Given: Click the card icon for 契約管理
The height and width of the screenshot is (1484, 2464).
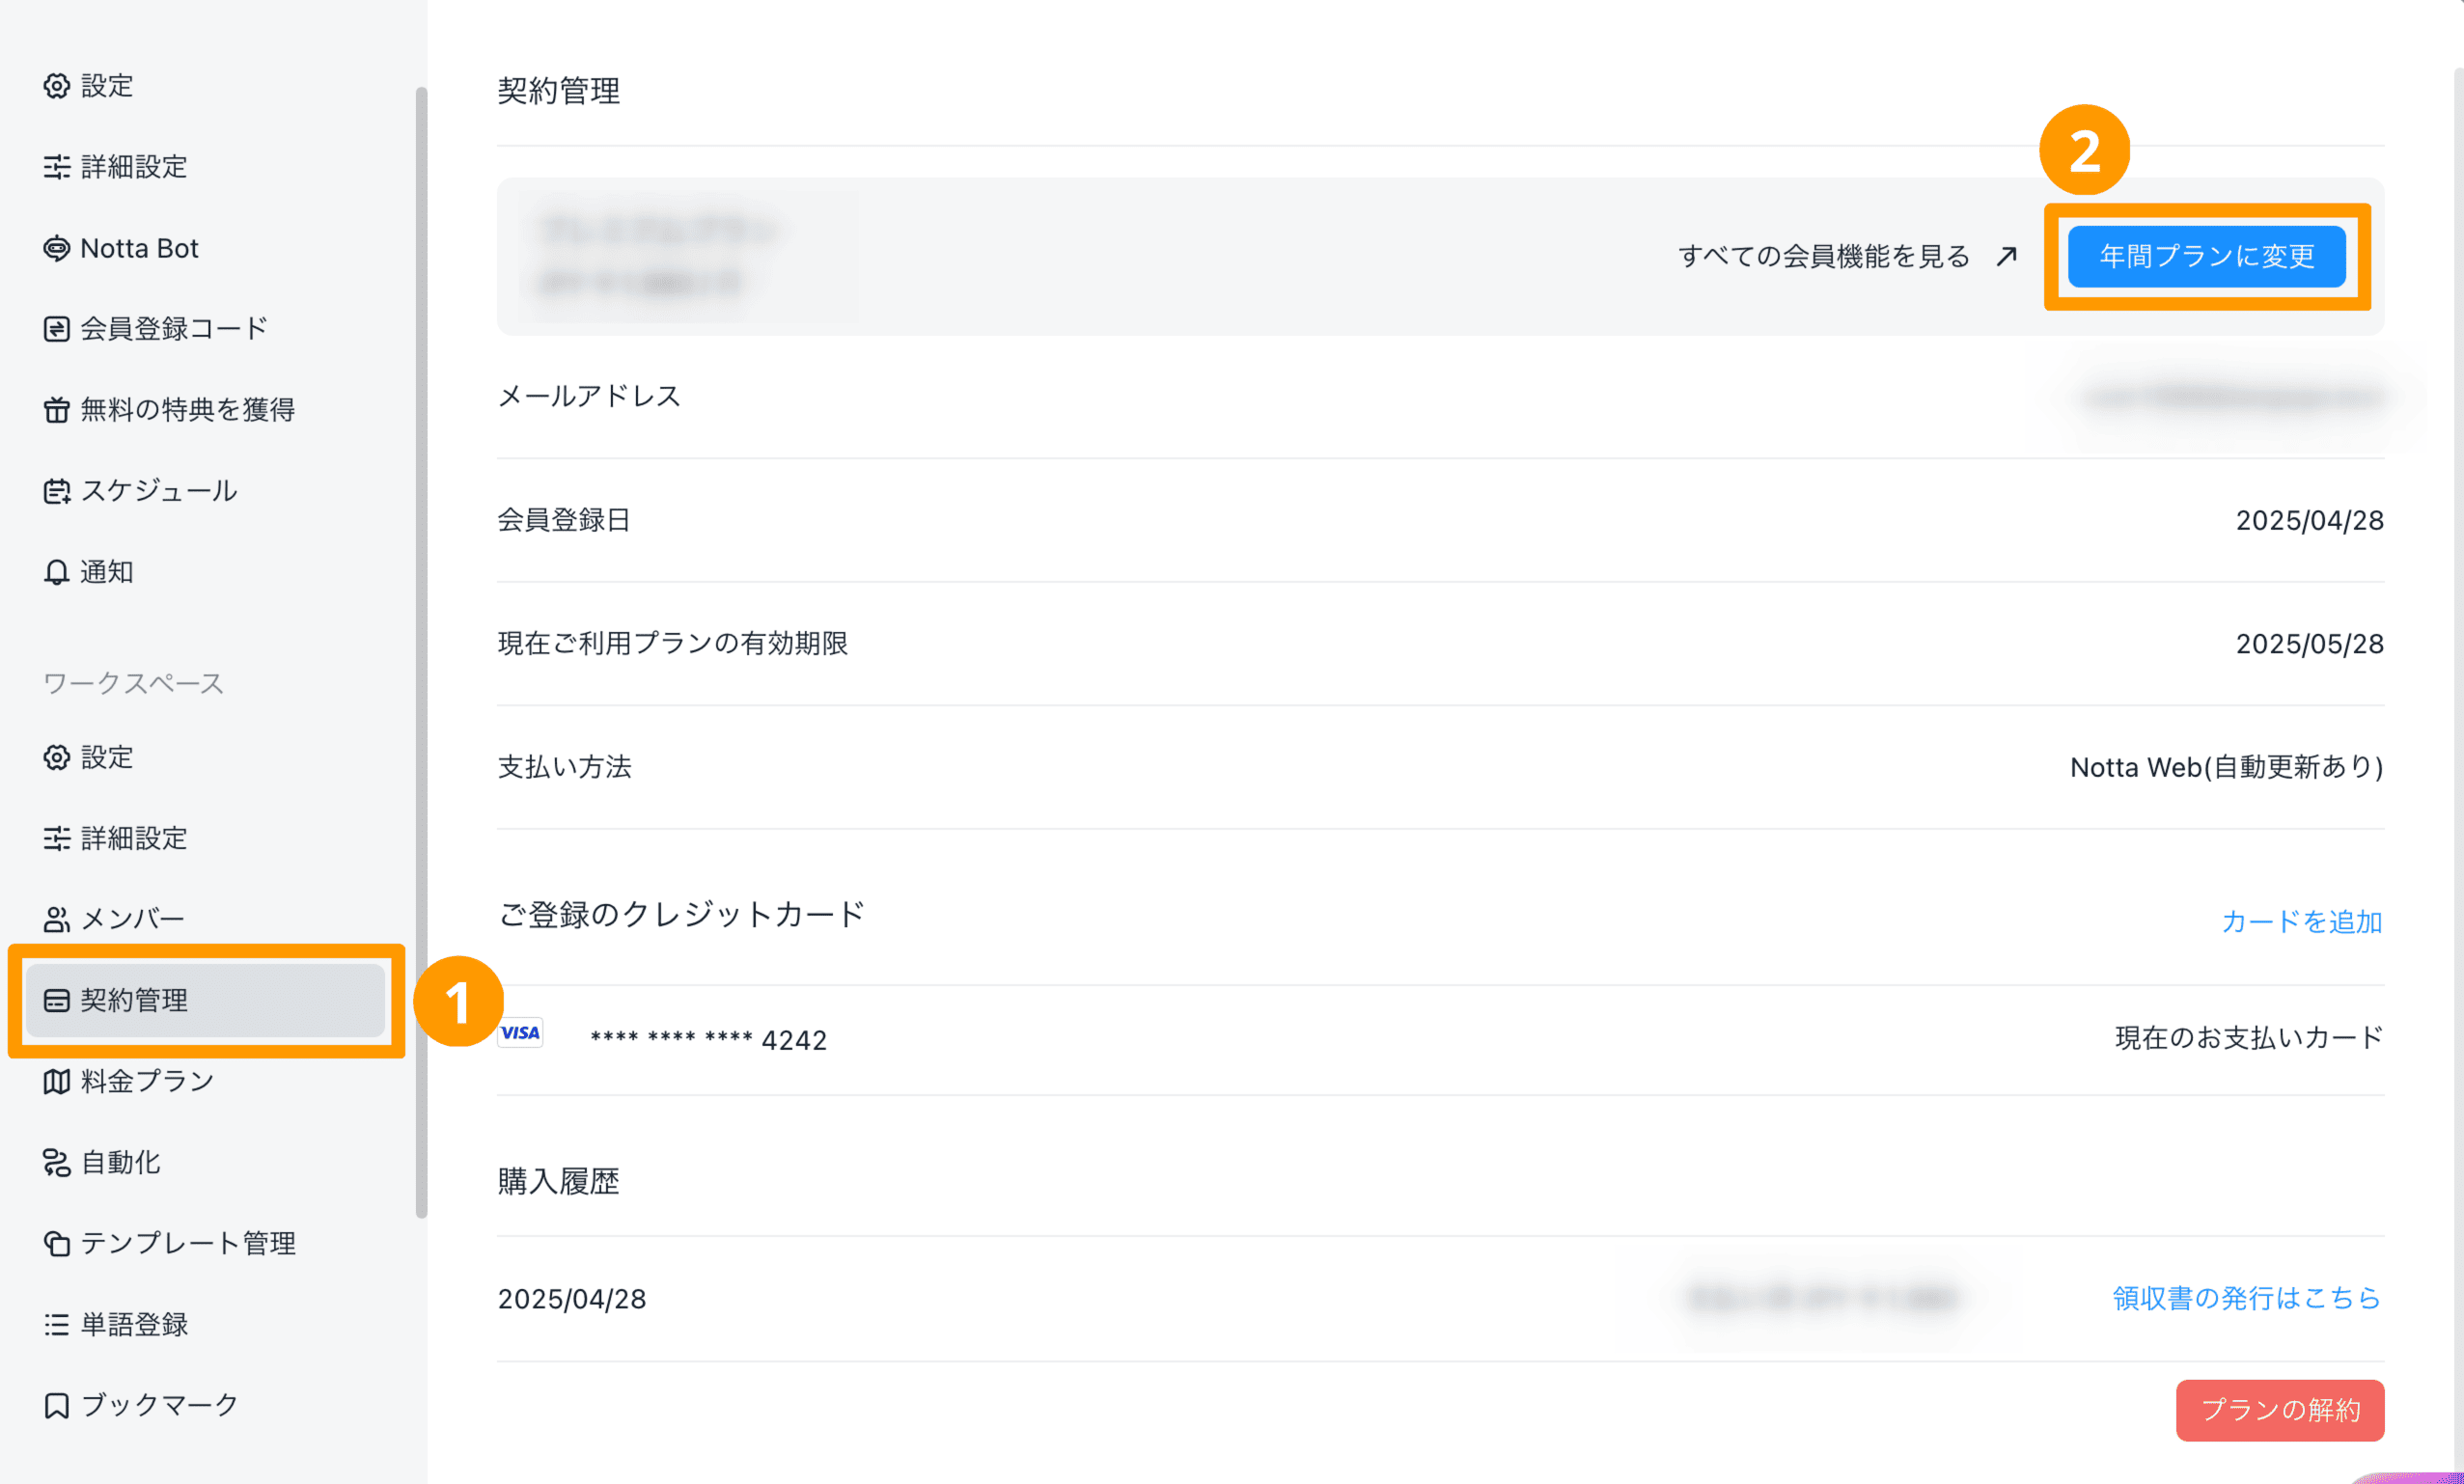Looking at the screenshot, I should tap(56, 1000).
